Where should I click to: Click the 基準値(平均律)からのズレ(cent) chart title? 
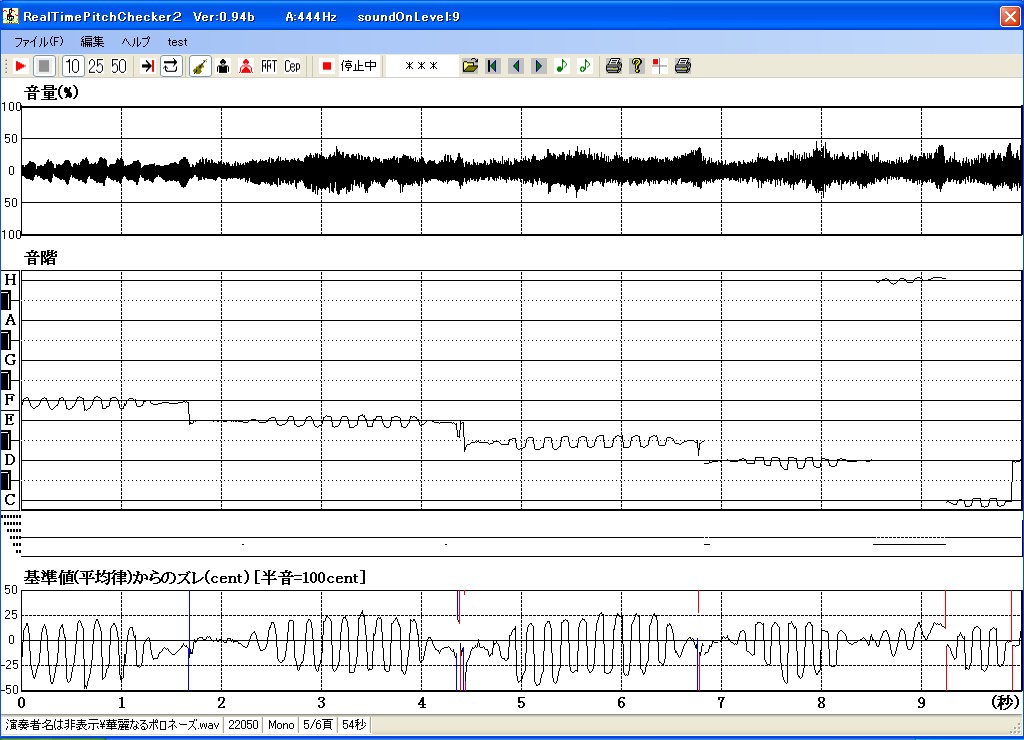(x=136, y=578)
